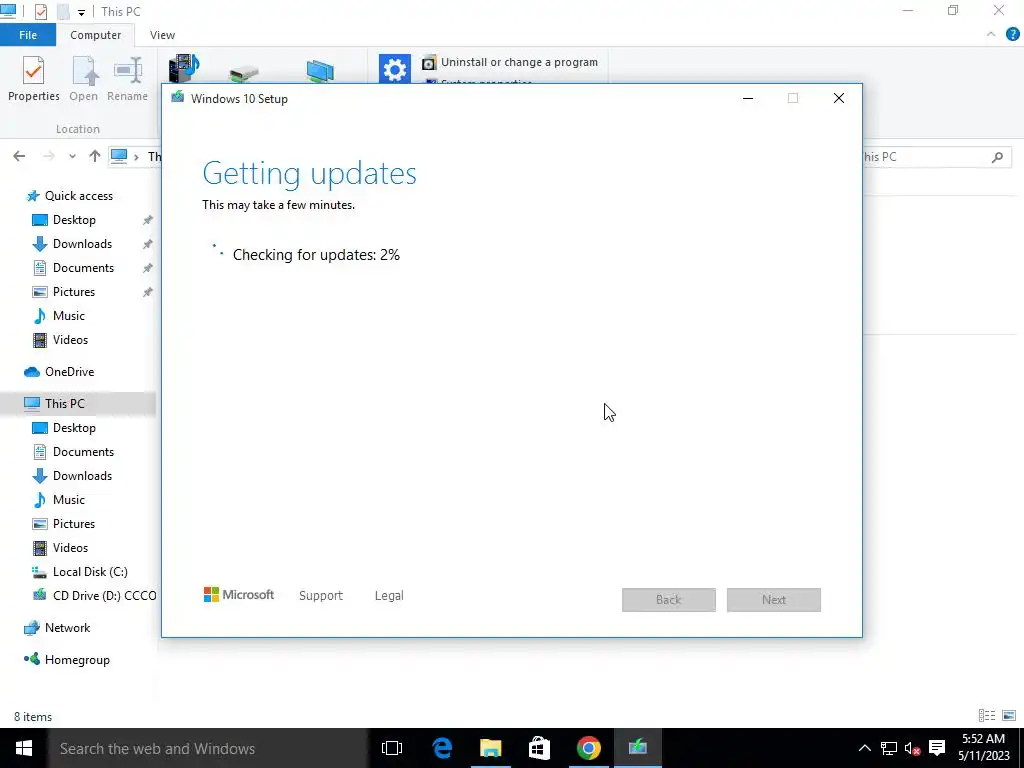Image resolution: width=1024 pixels, height=768 pixels.
Task: Switch to the View ribbon tab
Action: (x=162, y=35)
